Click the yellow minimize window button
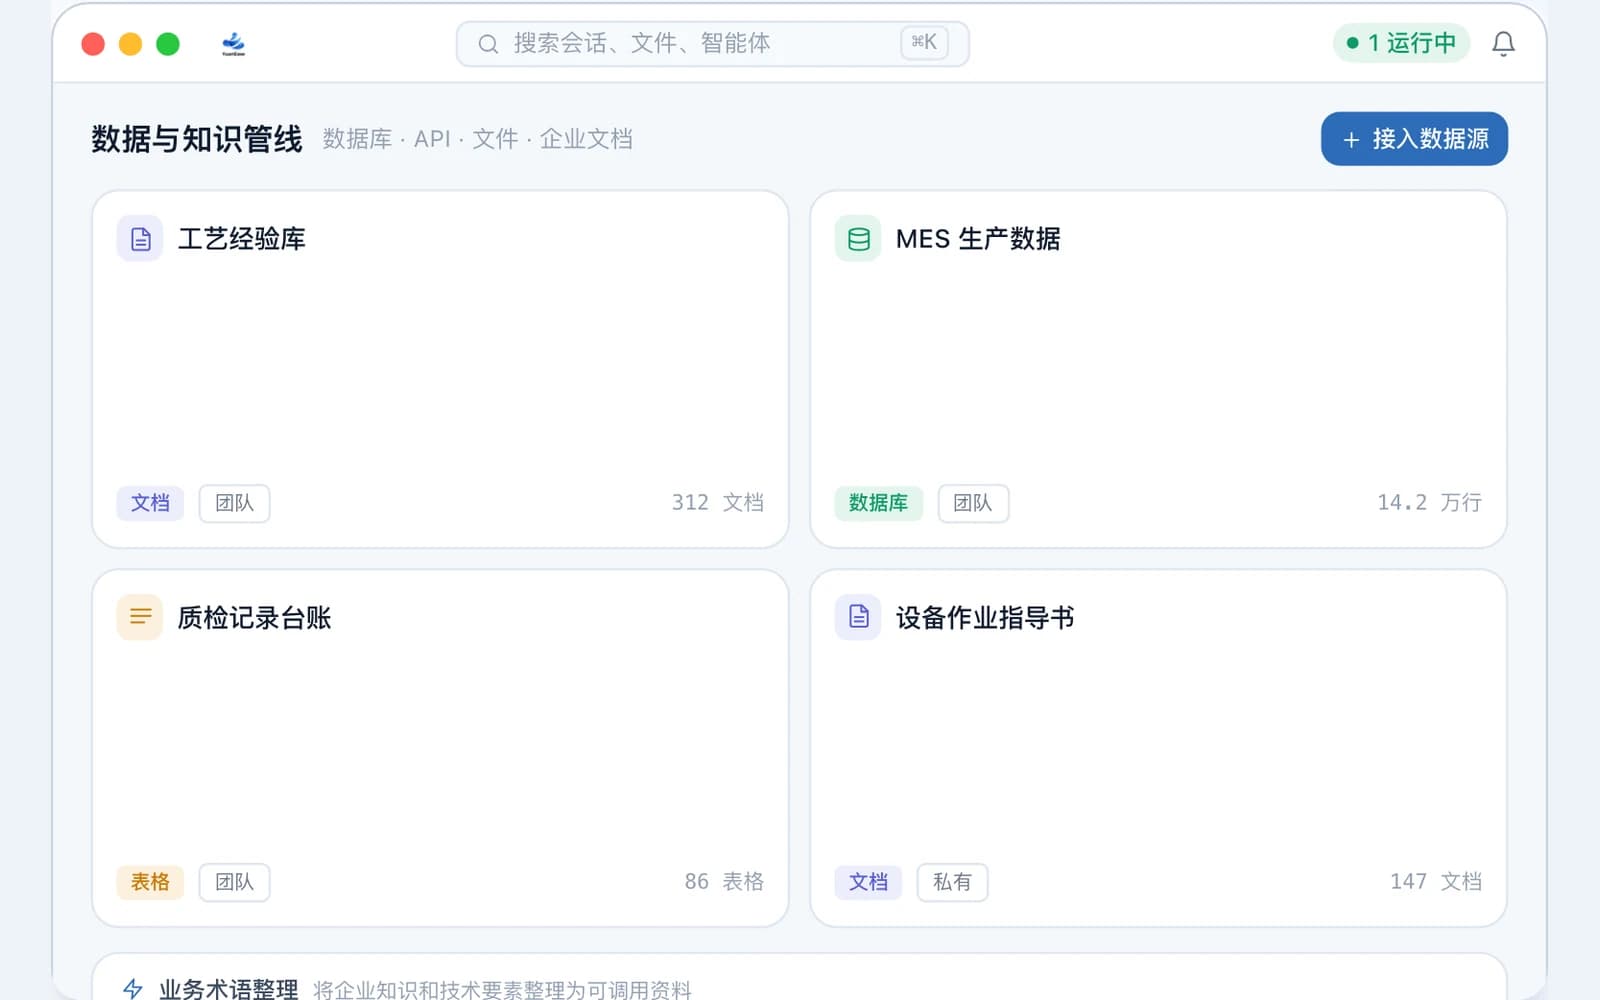The width and height of the screenshot is (1600, 1000). pyautogui.click(x=130, y=44)
